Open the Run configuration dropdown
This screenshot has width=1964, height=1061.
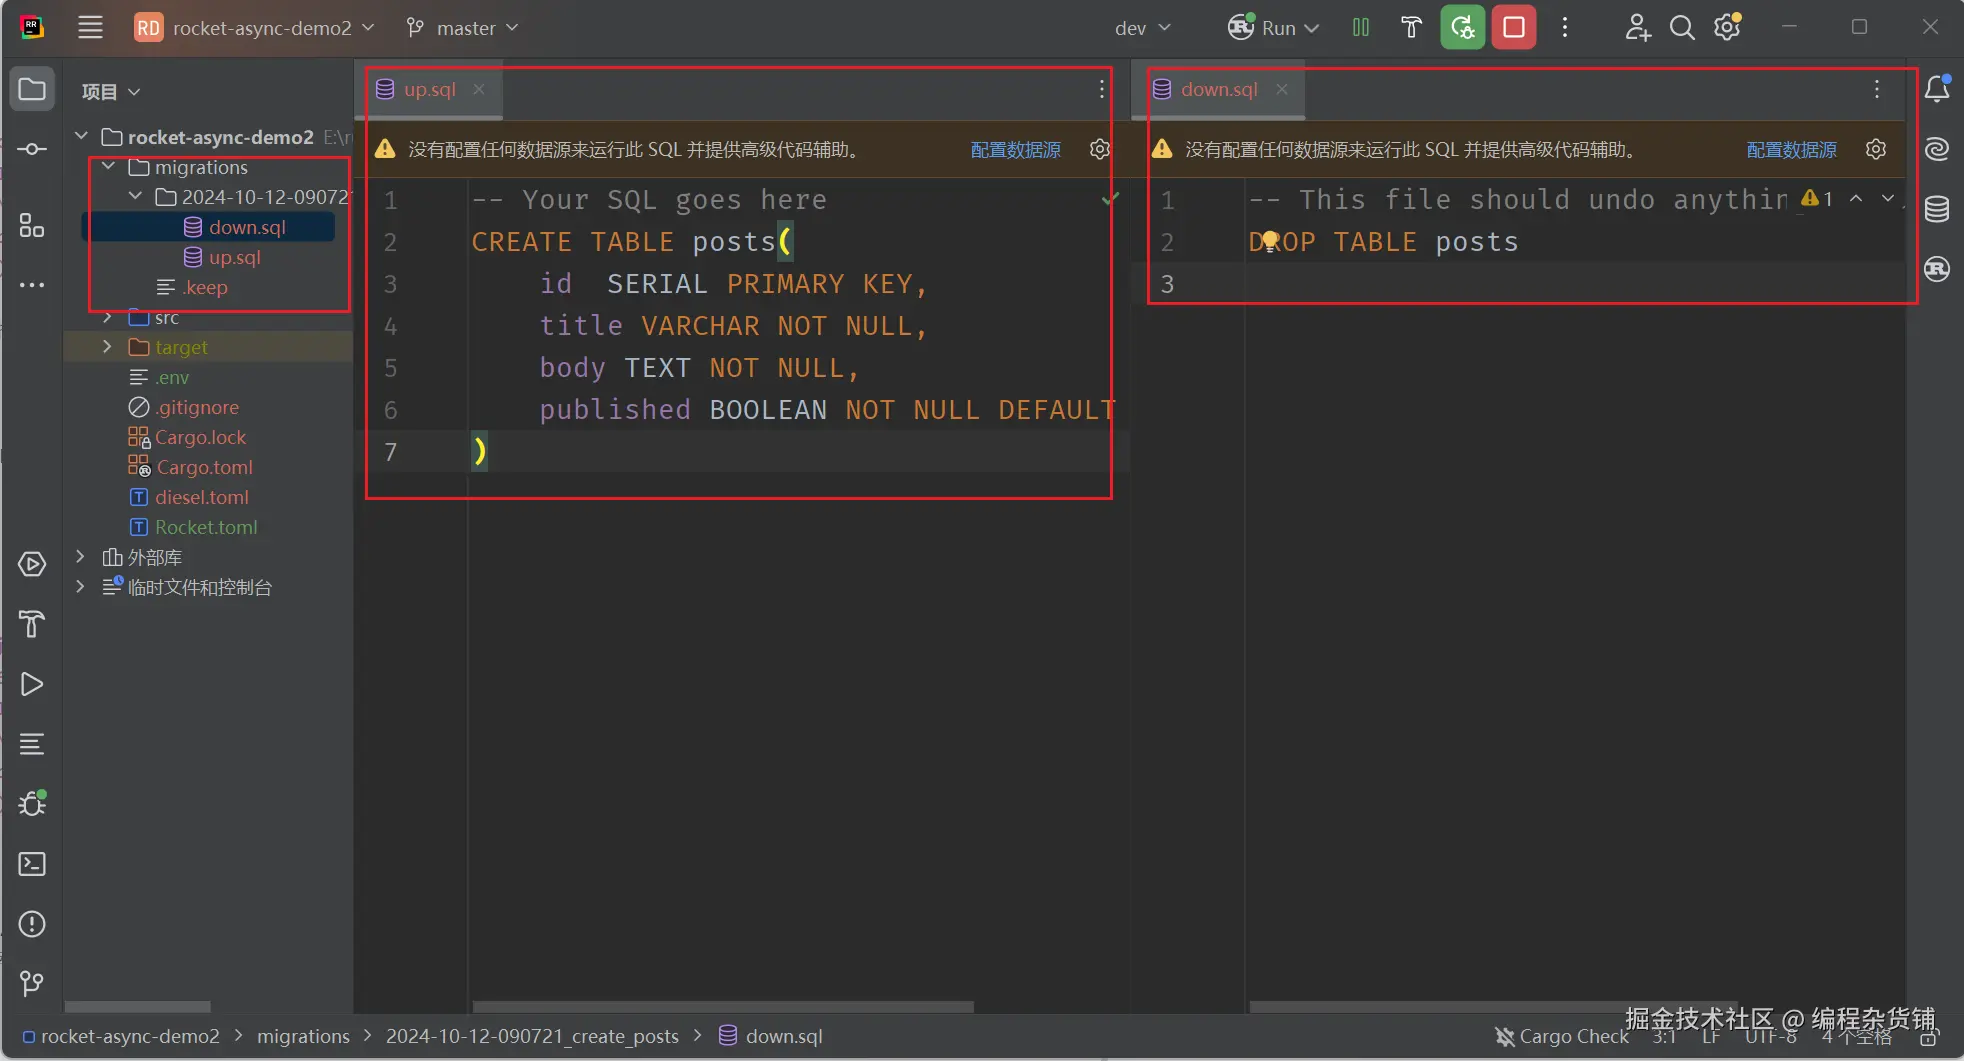click(1273, 28)
